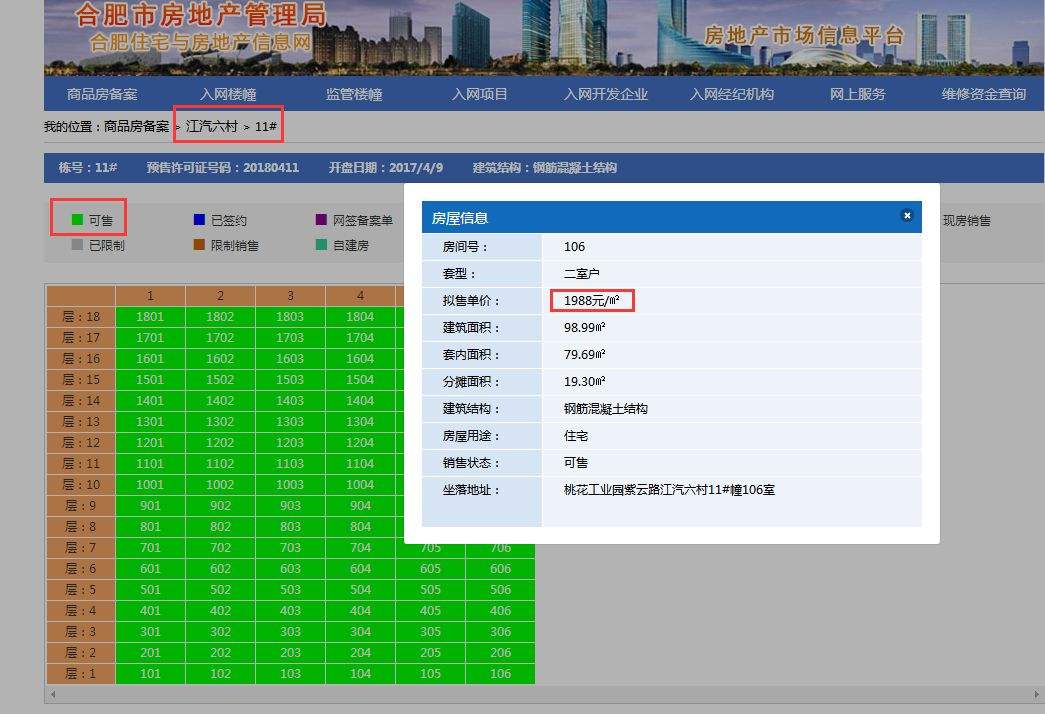Click the teal 自建房 legend swatch
The image size is (1045, 714).
(x=321, y=245)
